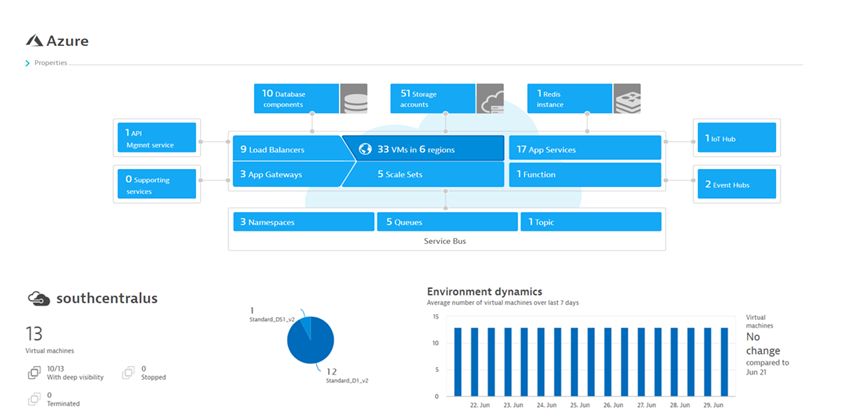
Task: Click the 0 Terminated text
Action: (63, 399)
